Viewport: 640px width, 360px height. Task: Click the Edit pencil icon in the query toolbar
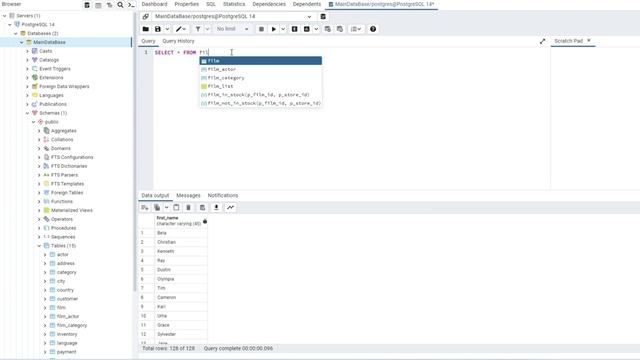178,29
